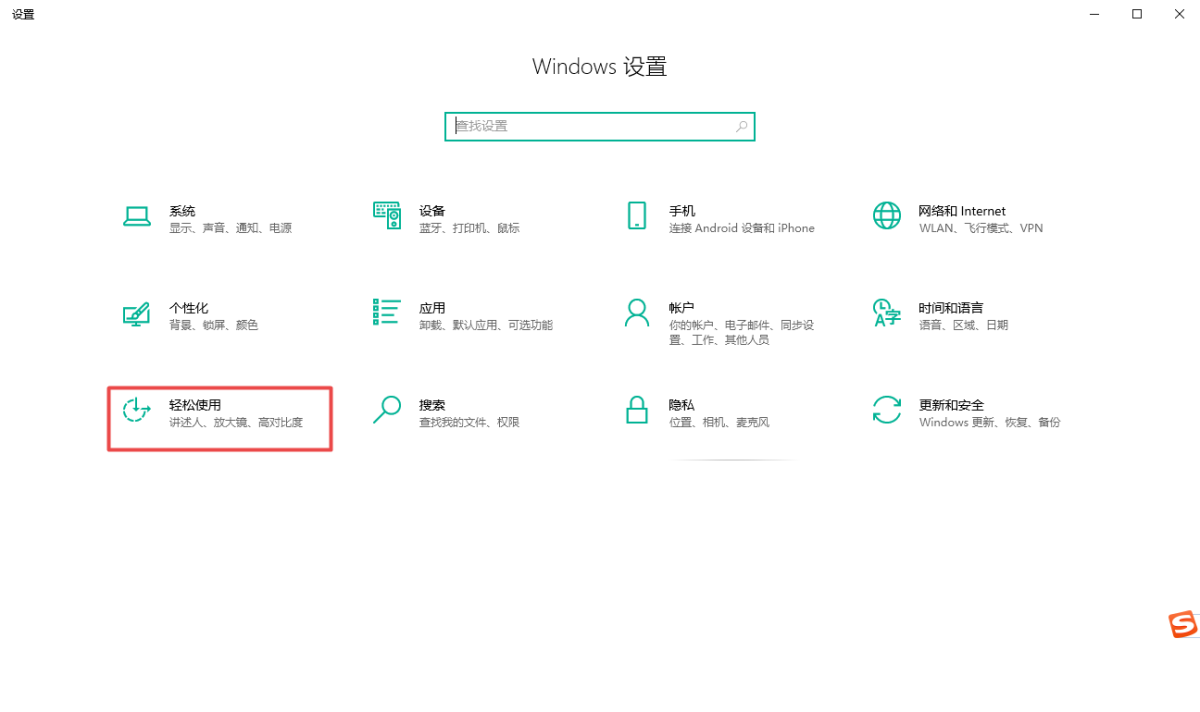Click the 语音、区域、日期 description
This screenshot has width=1200, height=712.
point(963,325)
